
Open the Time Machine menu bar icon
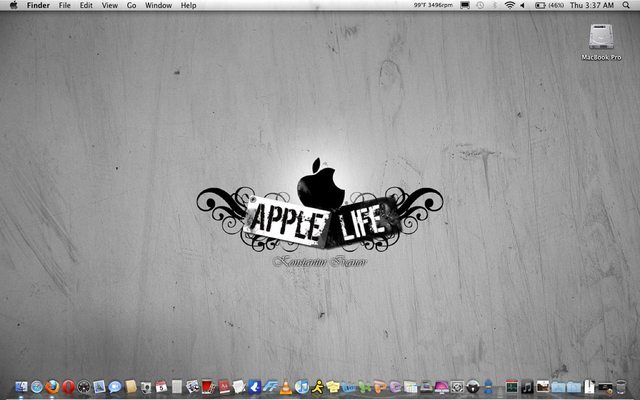pos(480,5)
